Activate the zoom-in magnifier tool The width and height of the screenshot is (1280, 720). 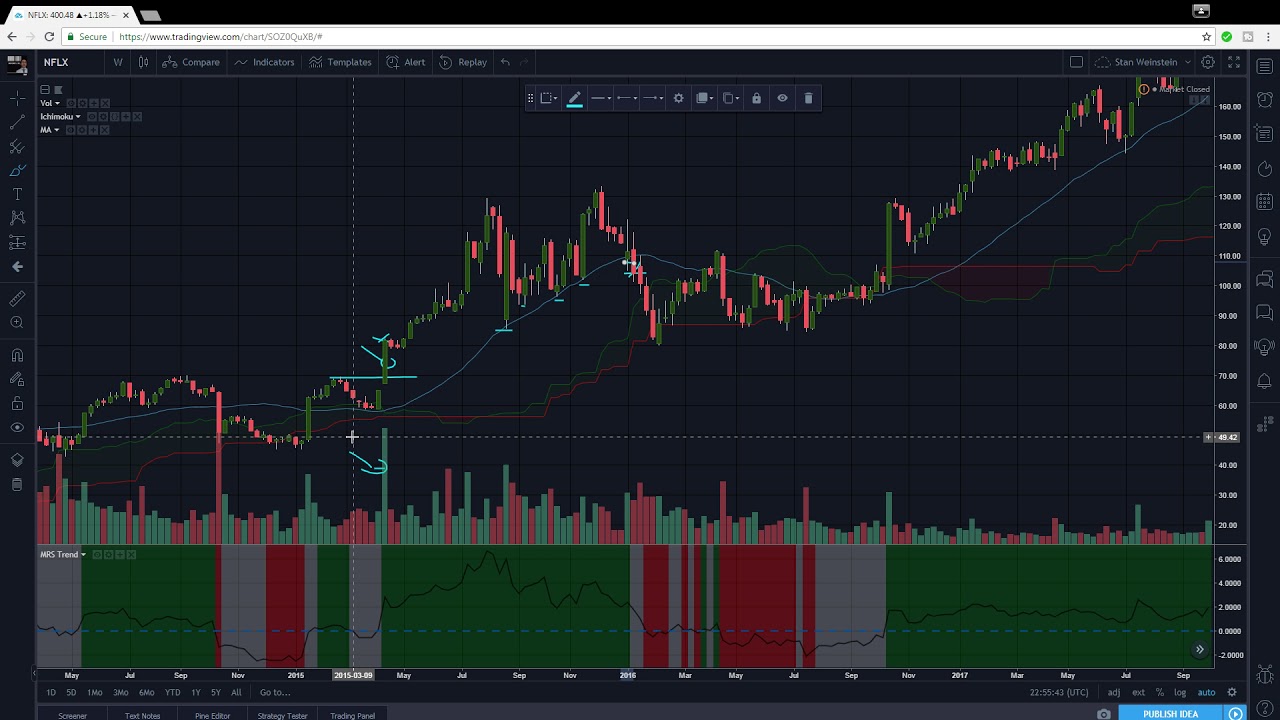coord(17,323)
